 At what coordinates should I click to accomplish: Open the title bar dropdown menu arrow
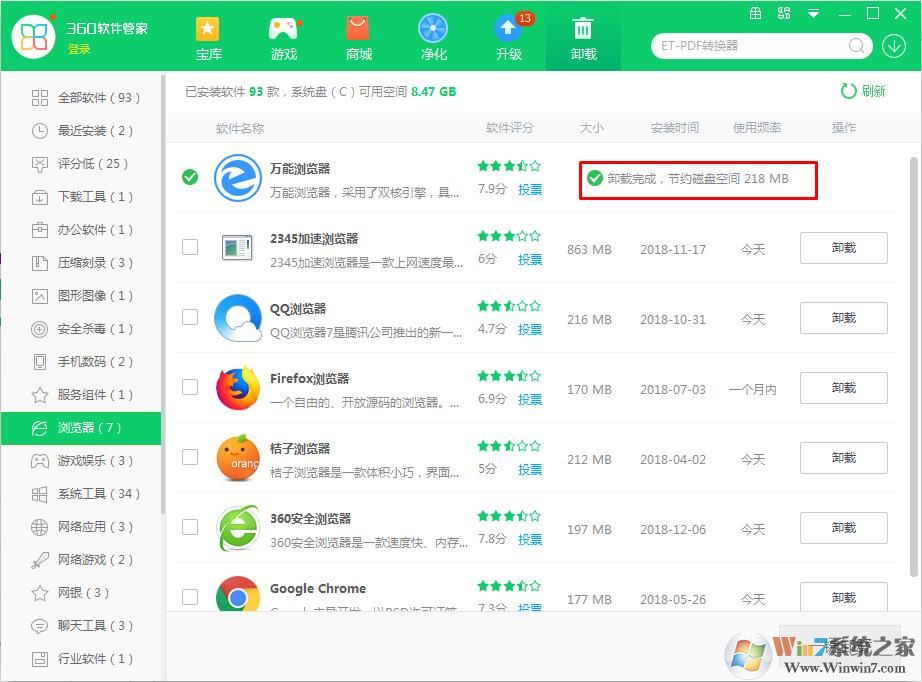[x=813, y=13]
